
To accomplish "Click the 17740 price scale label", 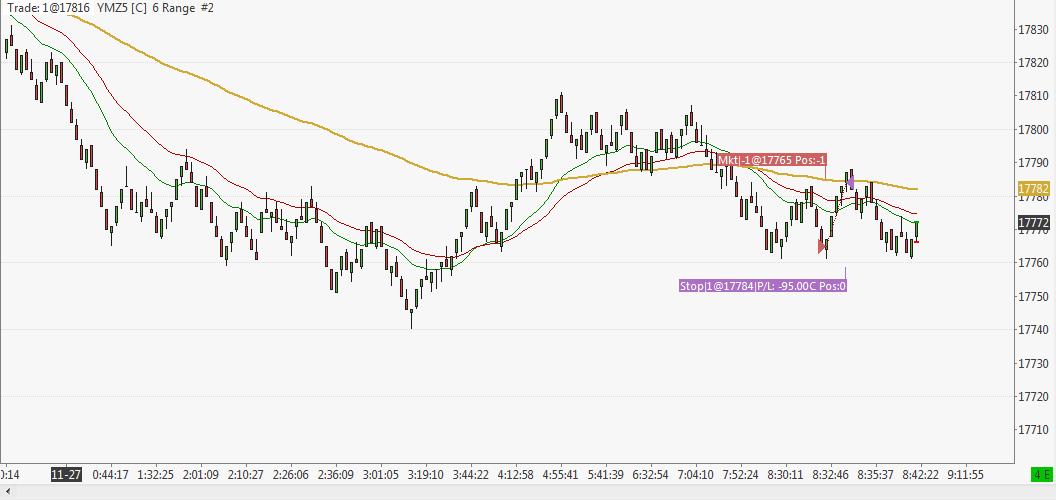I will point(1033,330).
